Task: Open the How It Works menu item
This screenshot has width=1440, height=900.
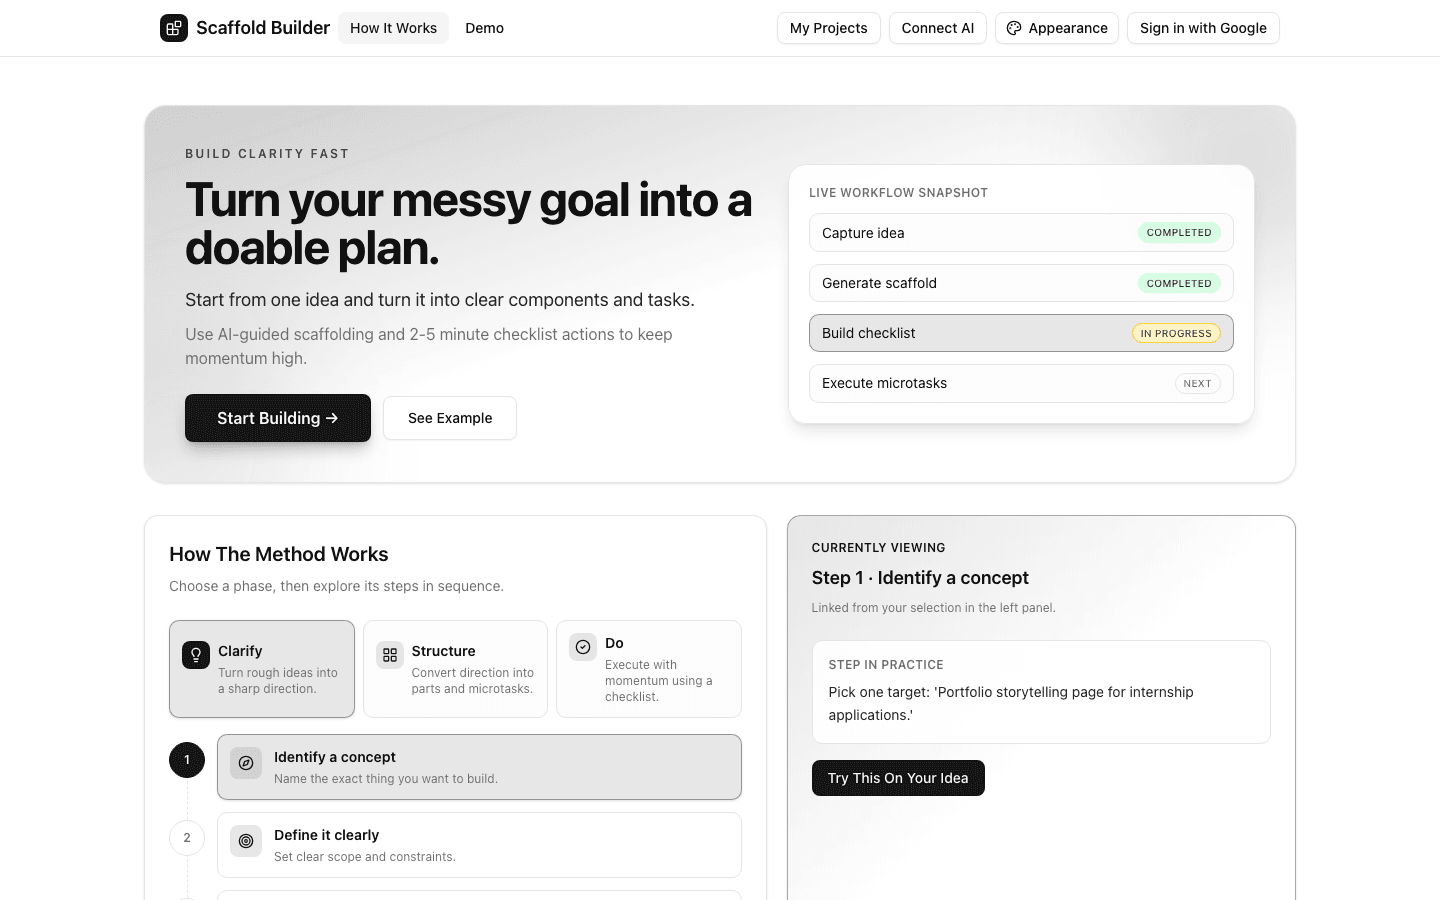Action: coord(393,28)
